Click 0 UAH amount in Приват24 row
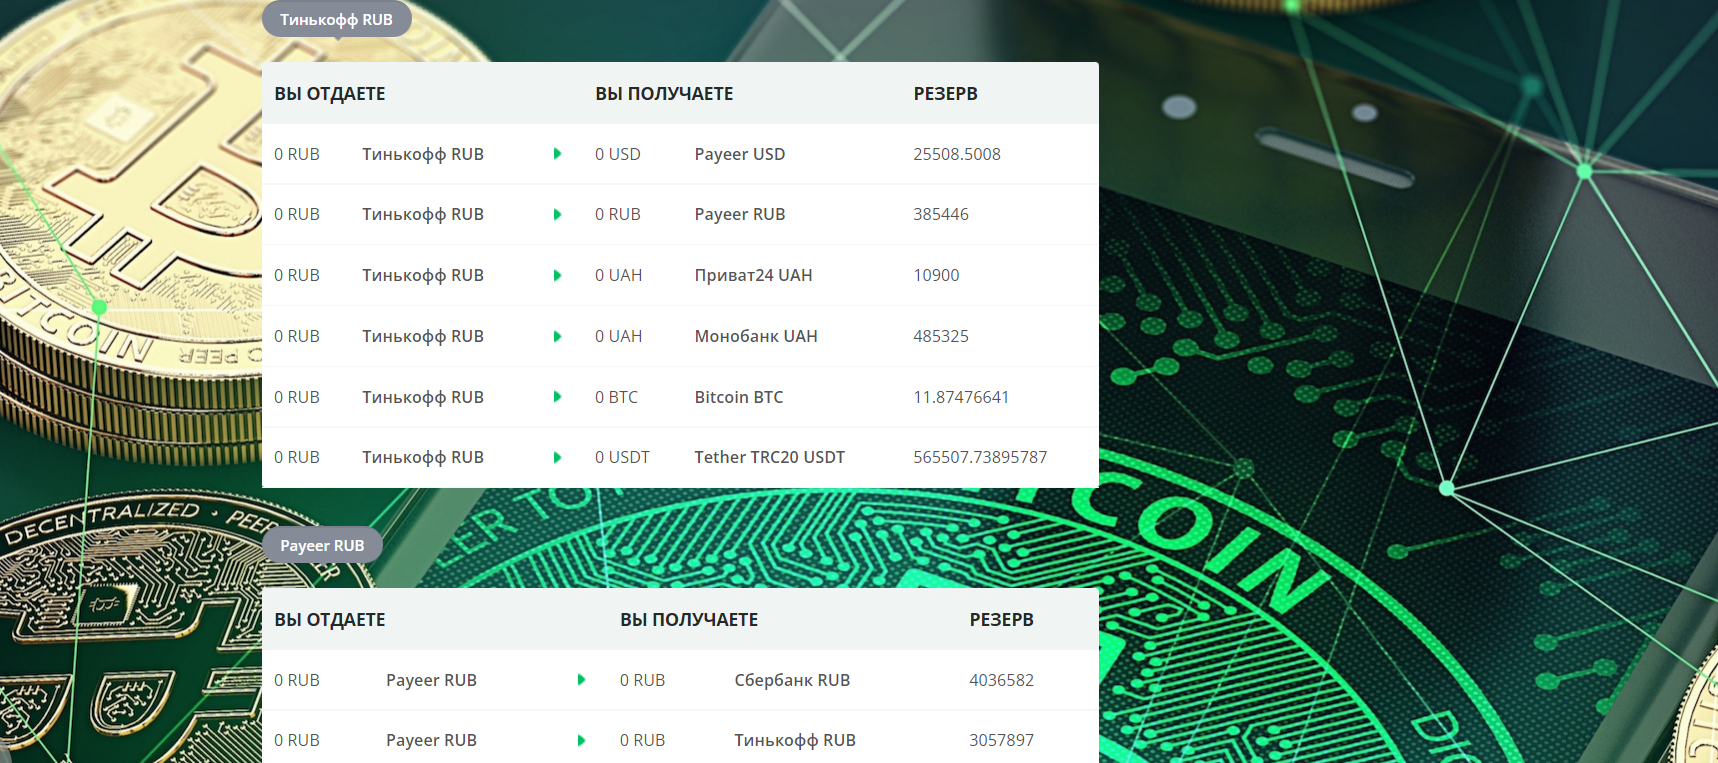This screenshot has height=763, width=1718. [x=618, y=275]
